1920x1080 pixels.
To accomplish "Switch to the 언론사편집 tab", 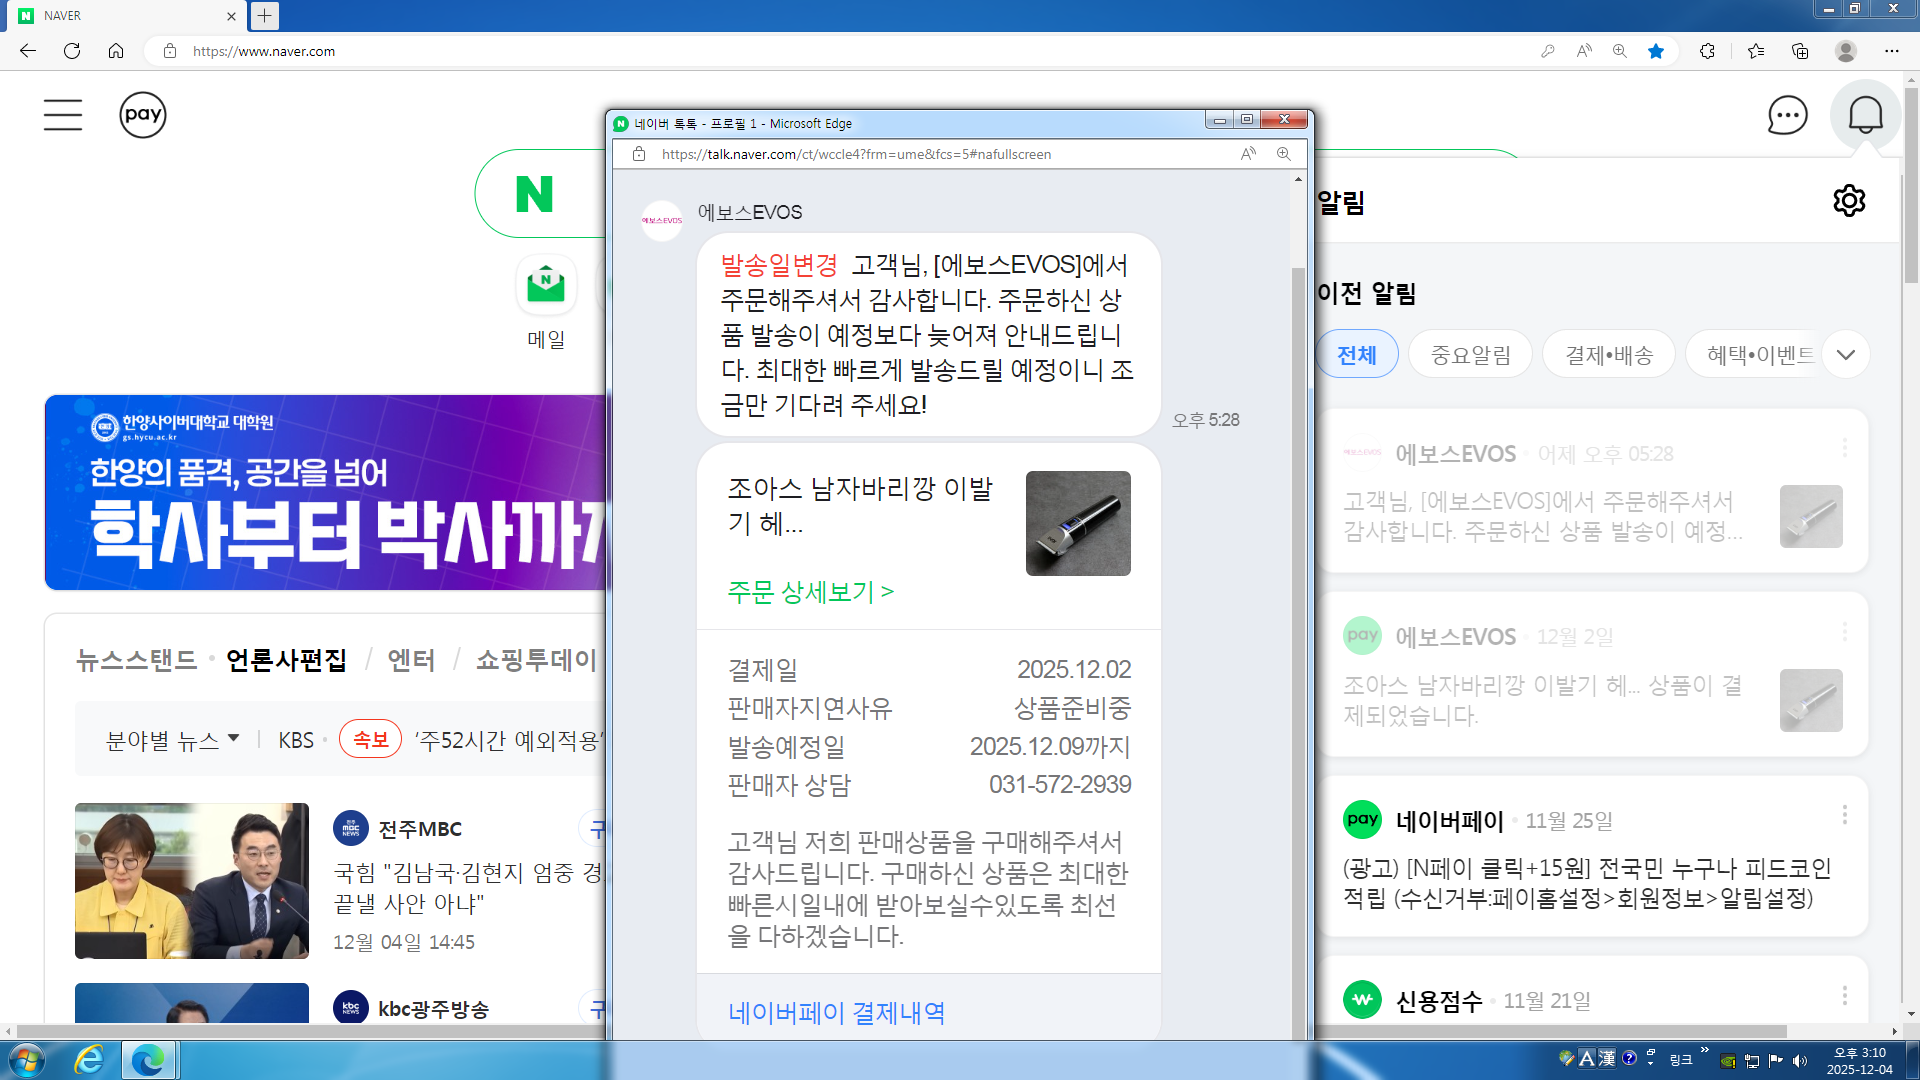I will [x=286, y=660].
